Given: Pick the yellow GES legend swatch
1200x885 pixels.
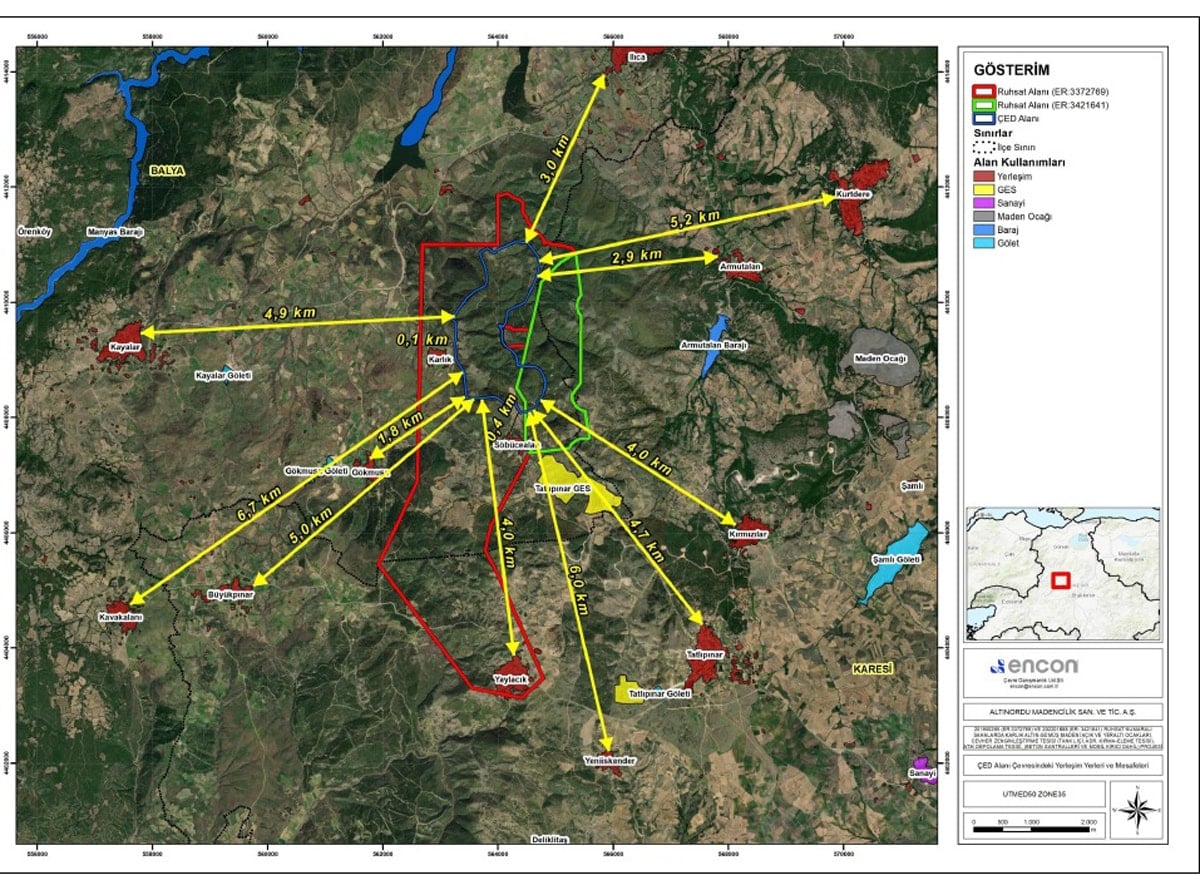Looking at the screenshot, I should (984, 189).
